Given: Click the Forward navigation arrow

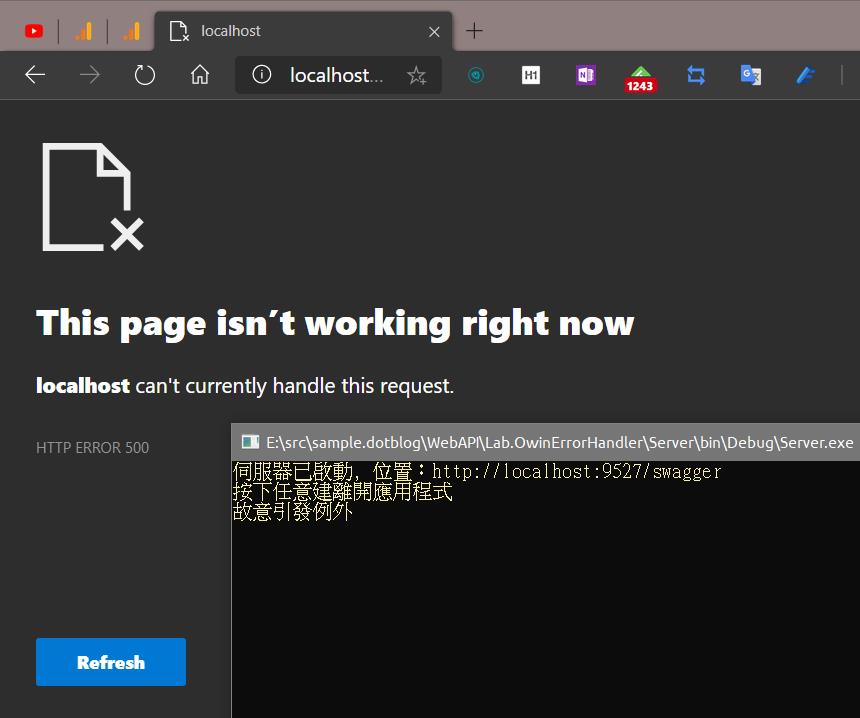Looking at the screenshot, I should point(90,75).
